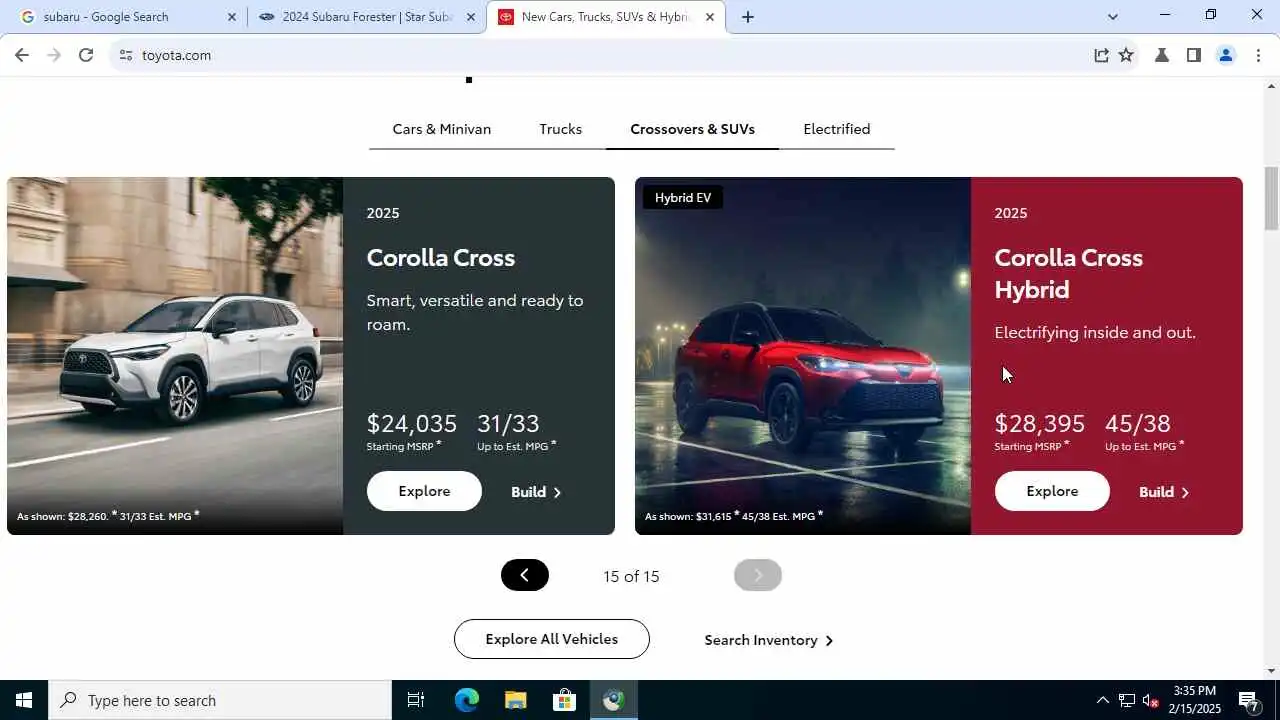
Task: Click the 31/33 MPG value
Action: (x=508, y=423)
